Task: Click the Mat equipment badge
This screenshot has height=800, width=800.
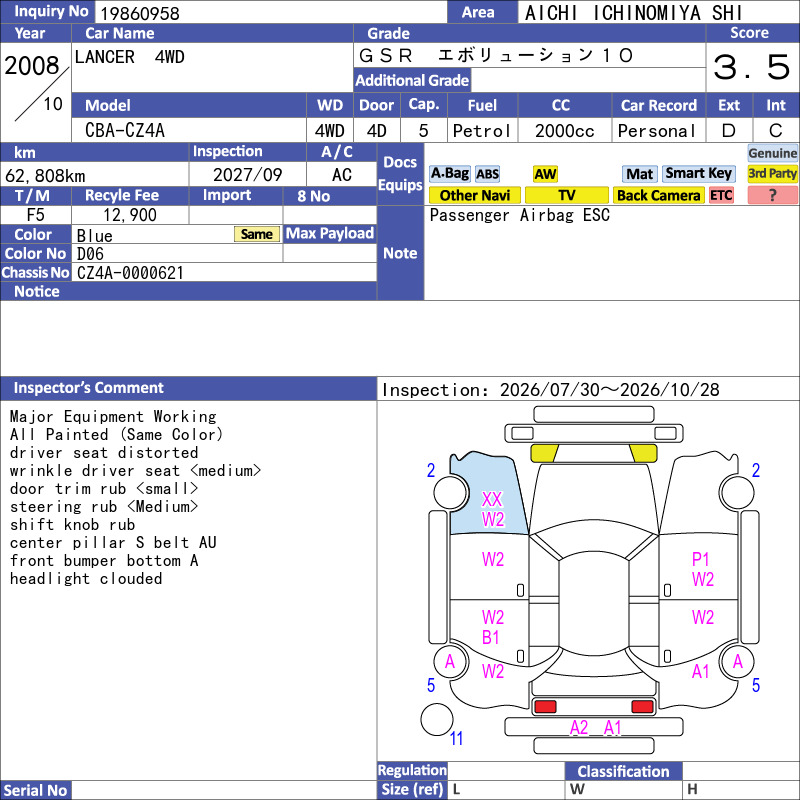Action: coord(639,174)
